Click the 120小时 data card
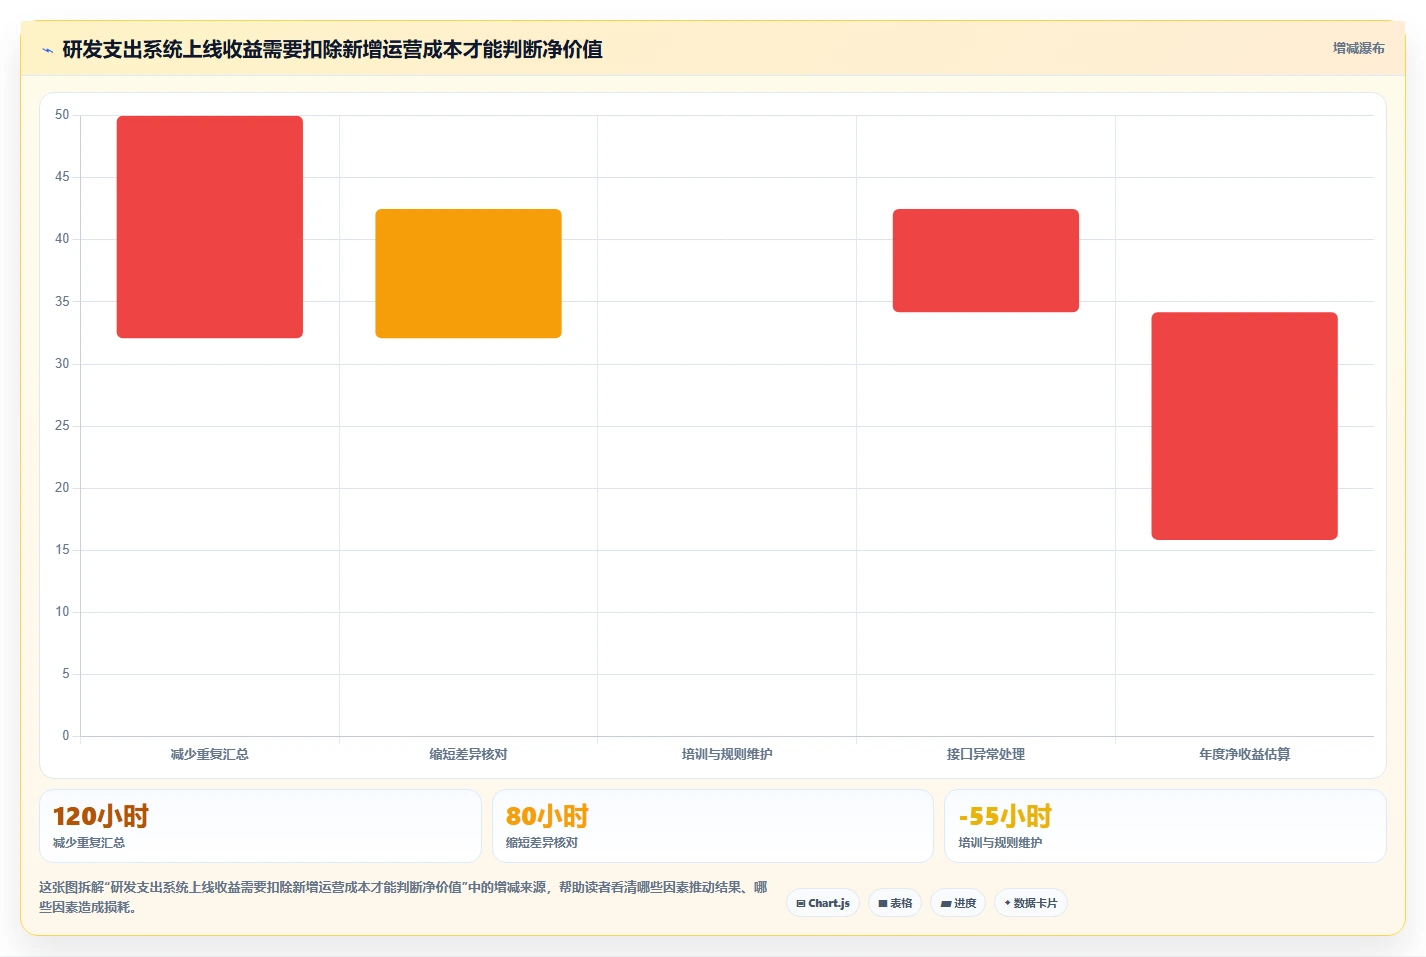This screenshot has width=1426, height=957. 260,826
